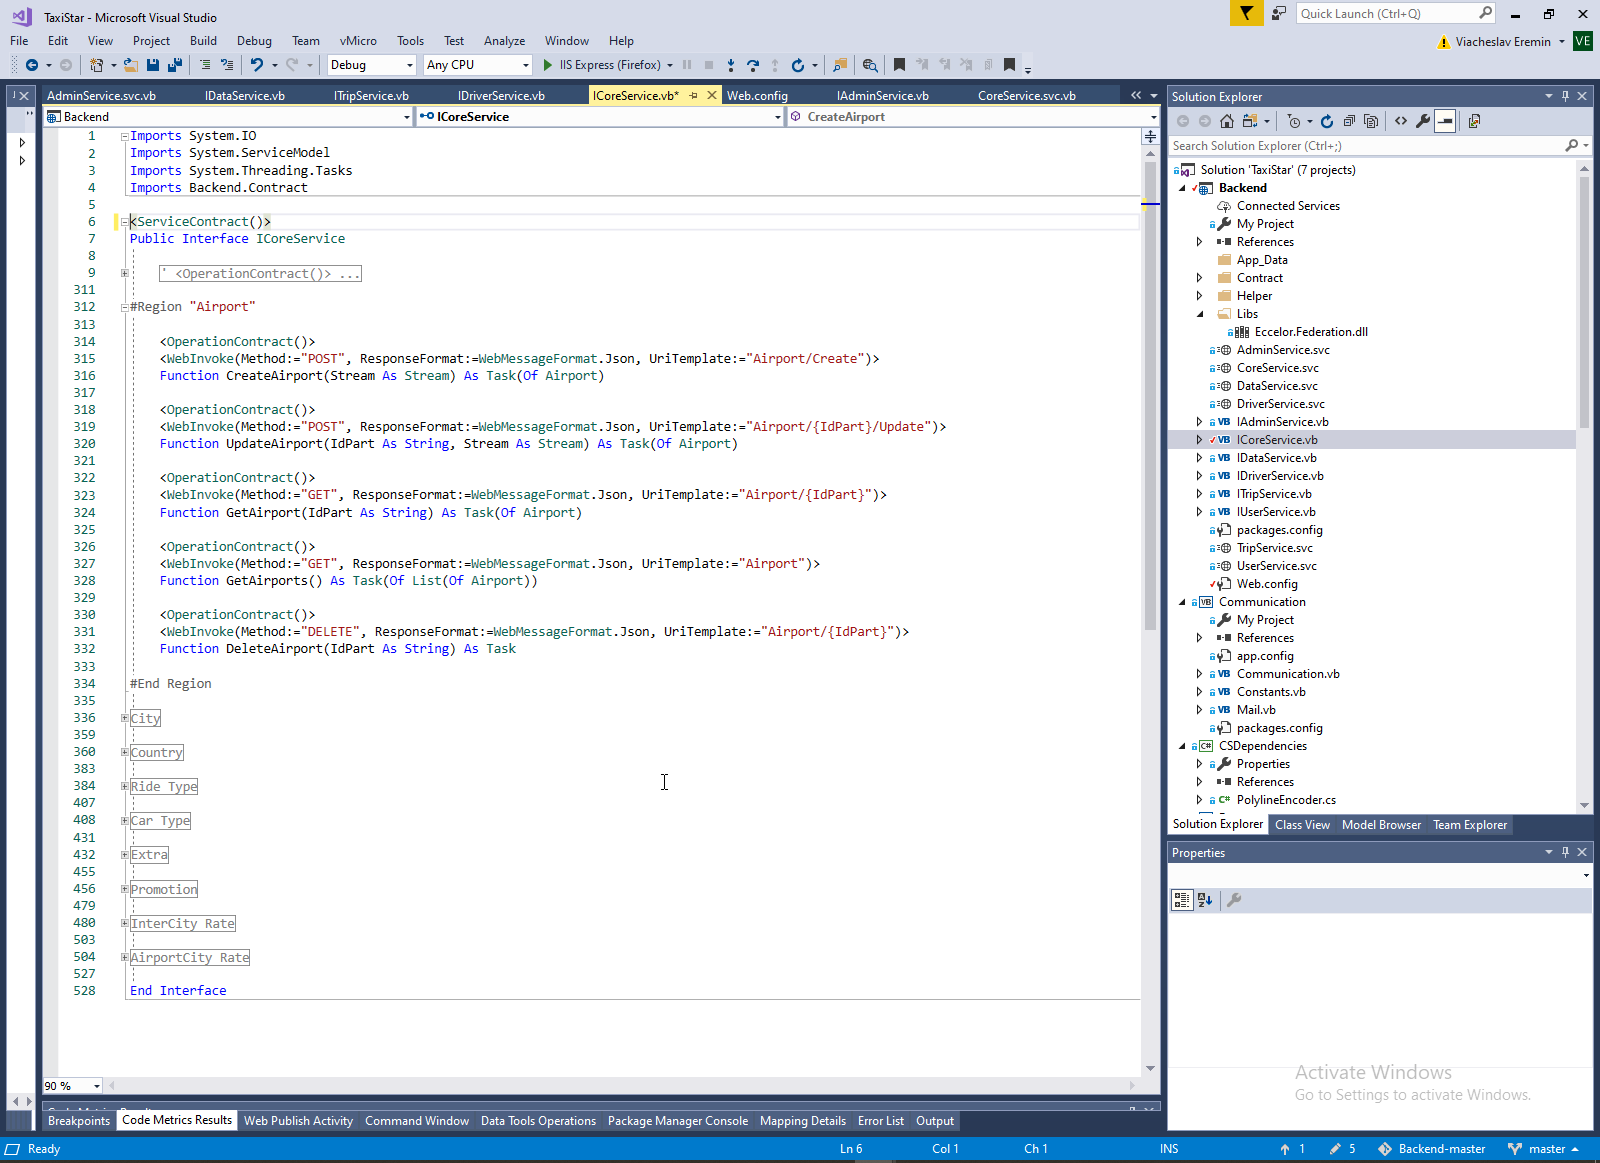The image size is (1600, 1163).
Task: Click the notifications flag icon
Action: point(1246,13)
